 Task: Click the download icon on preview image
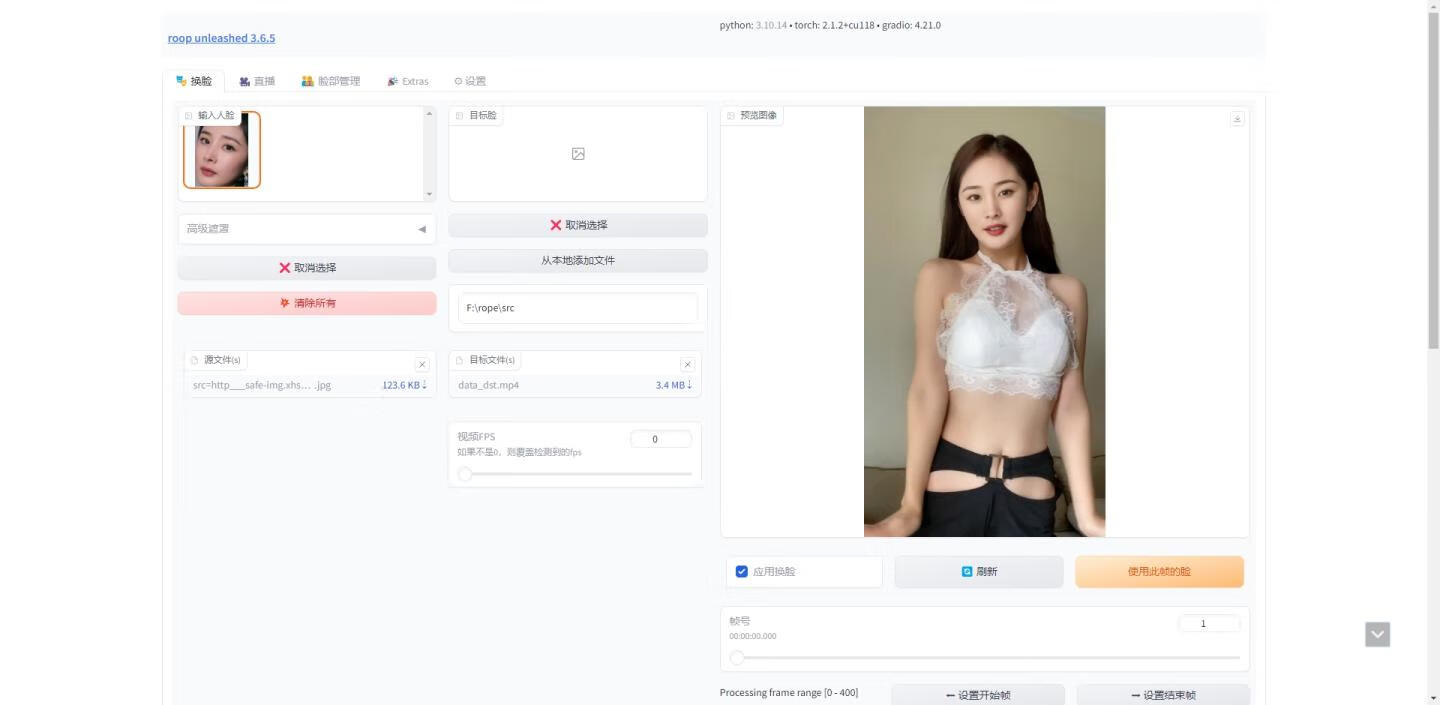point(1237,119)
